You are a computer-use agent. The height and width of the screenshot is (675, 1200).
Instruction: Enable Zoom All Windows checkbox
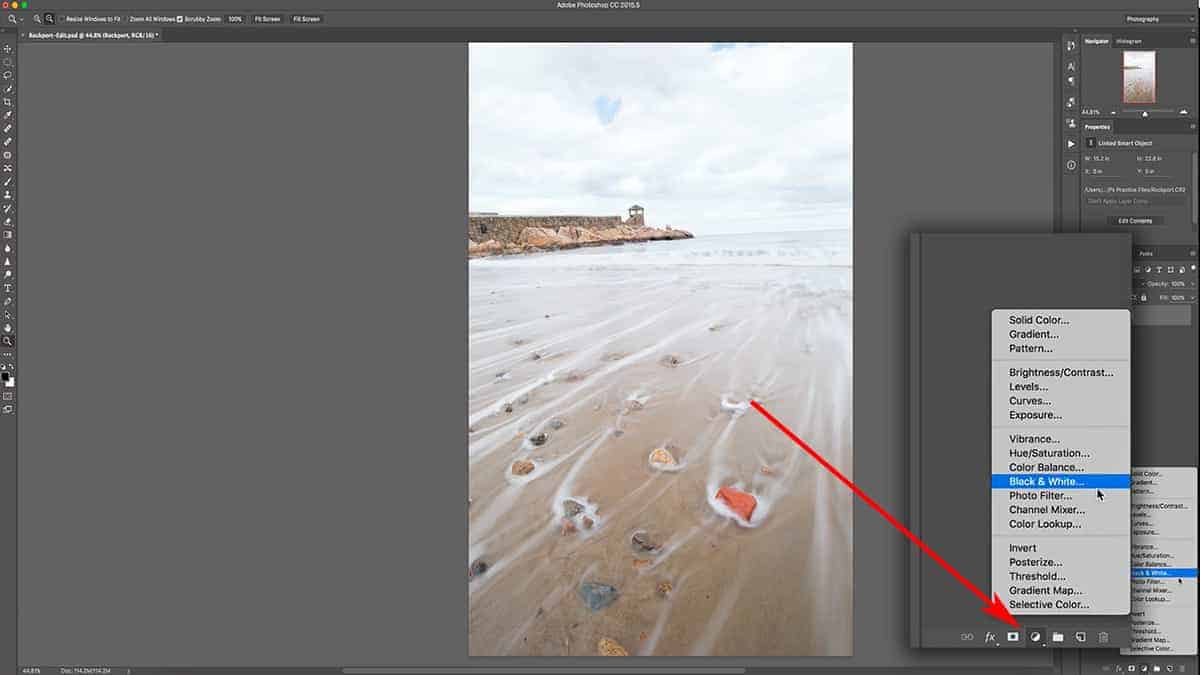tap(126, 19)
